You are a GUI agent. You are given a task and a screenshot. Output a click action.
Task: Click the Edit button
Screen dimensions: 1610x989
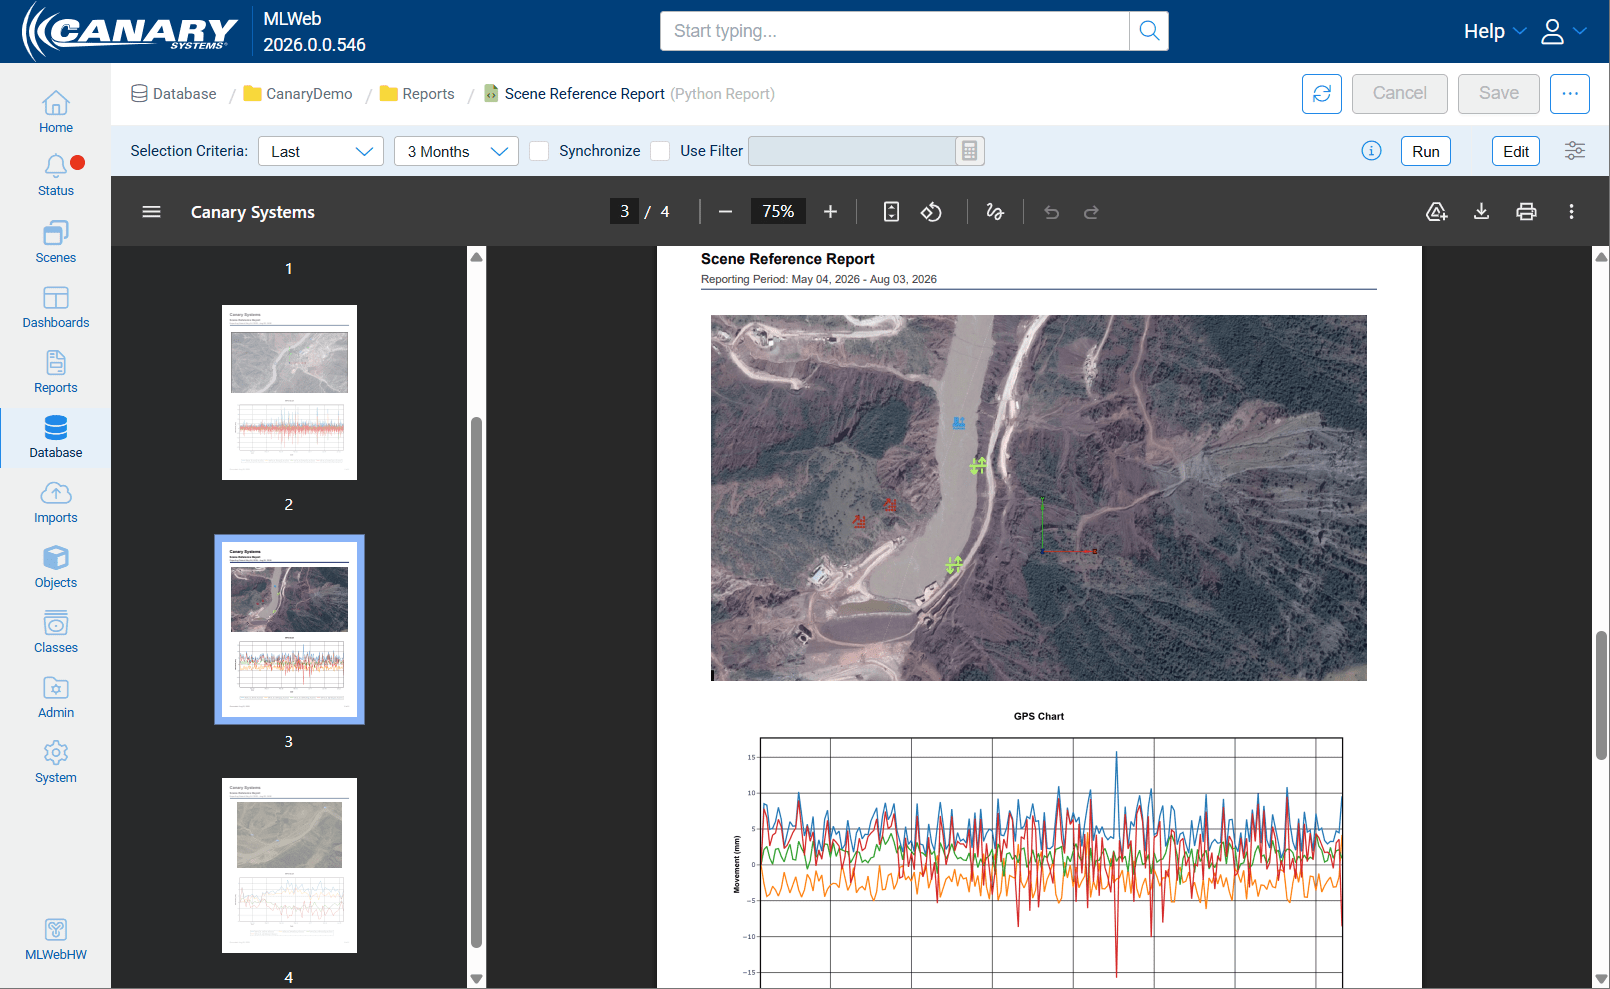tap(1516, 151)
